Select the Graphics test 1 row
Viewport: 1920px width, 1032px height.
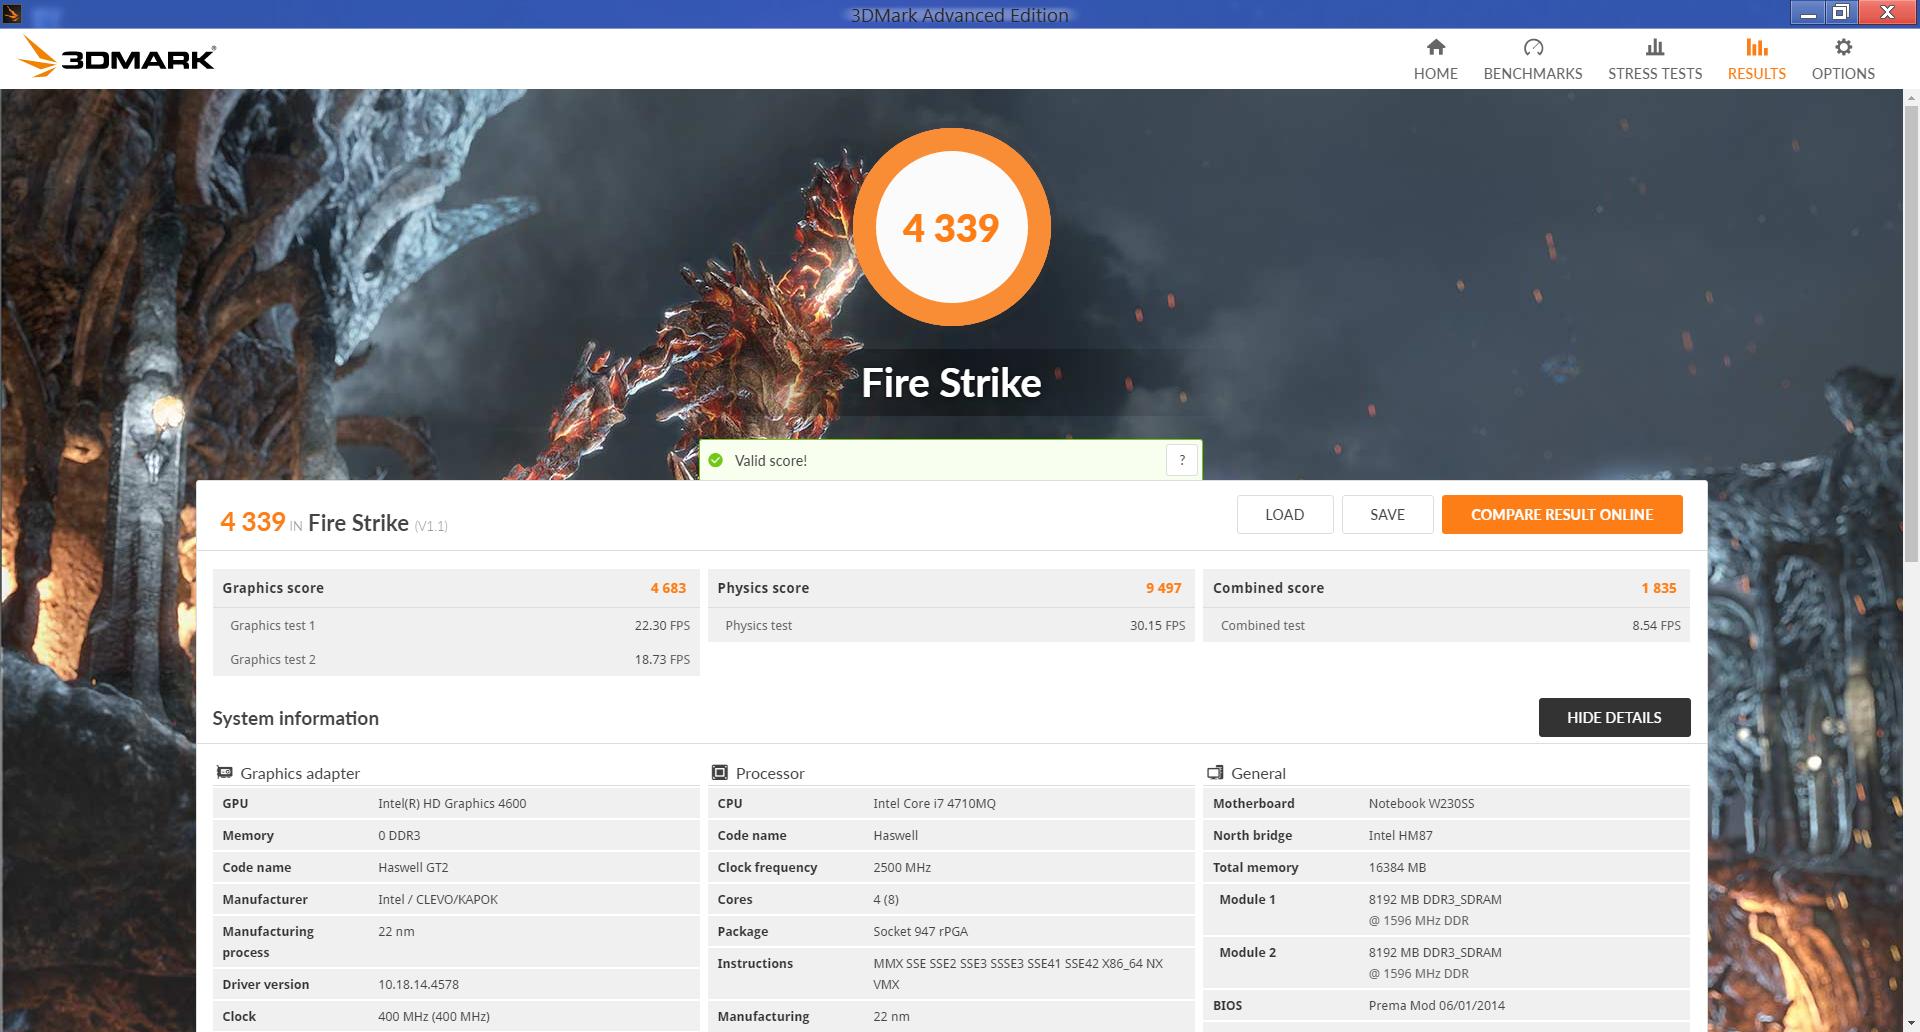456,625
